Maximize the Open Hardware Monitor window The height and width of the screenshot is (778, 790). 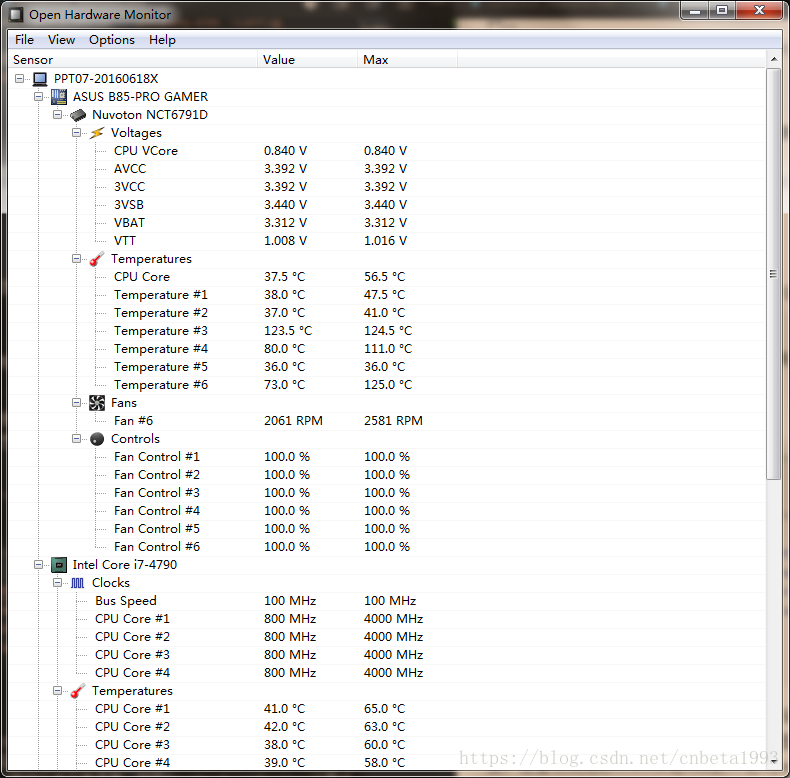pyautogui.click(x=722, y=11)
